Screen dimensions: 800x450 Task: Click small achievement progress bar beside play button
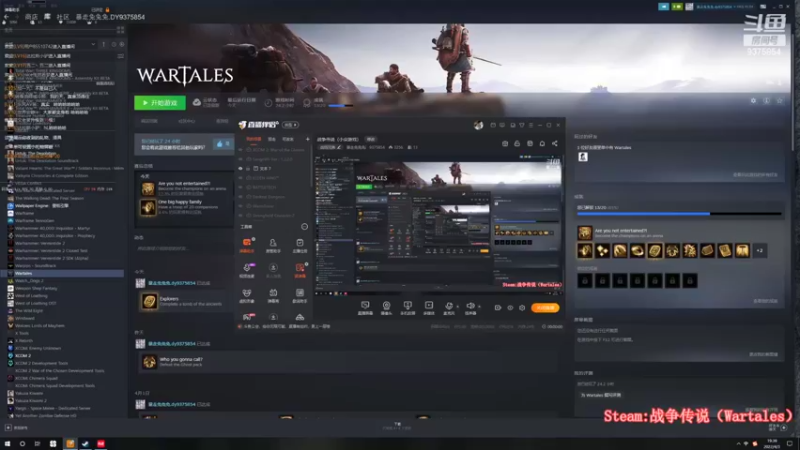(340, 106)
